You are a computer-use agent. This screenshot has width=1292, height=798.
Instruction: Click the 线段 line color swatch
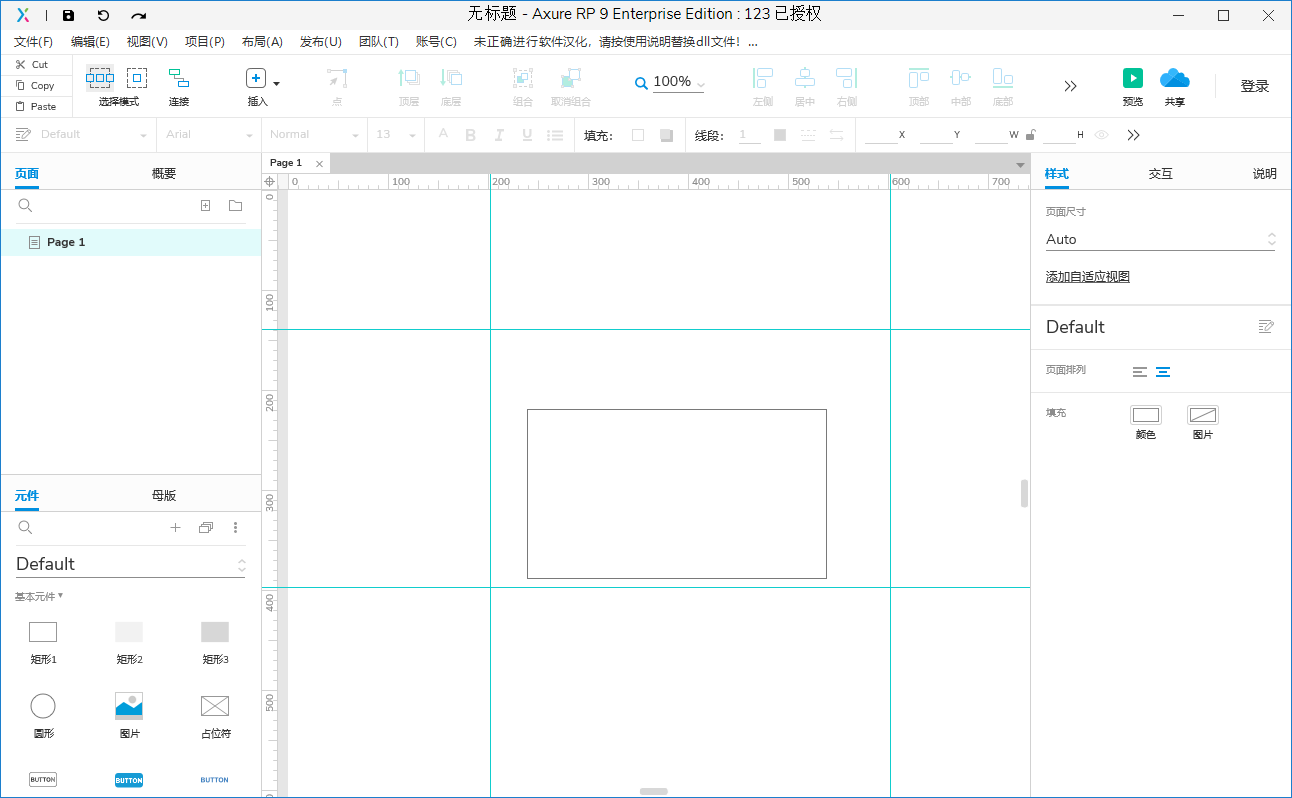click(780, 135)
